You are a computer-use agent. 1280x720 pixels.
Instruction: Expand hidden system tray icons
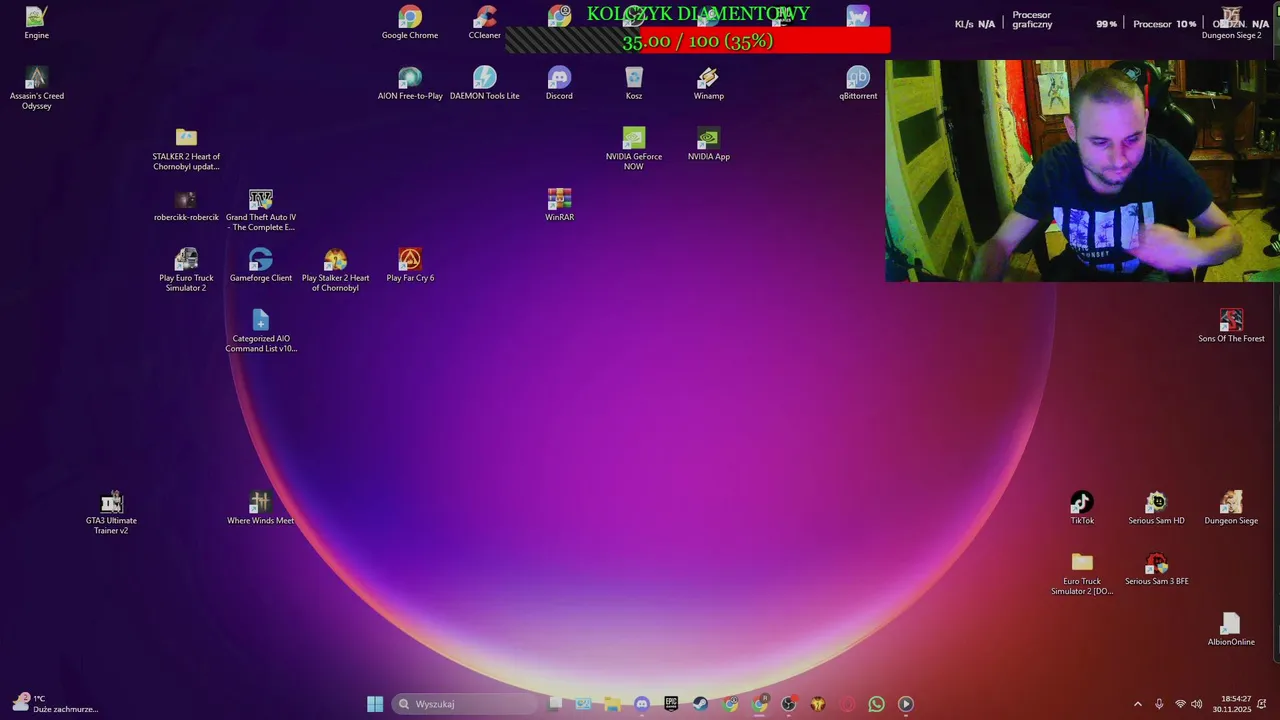[1137, 704]
